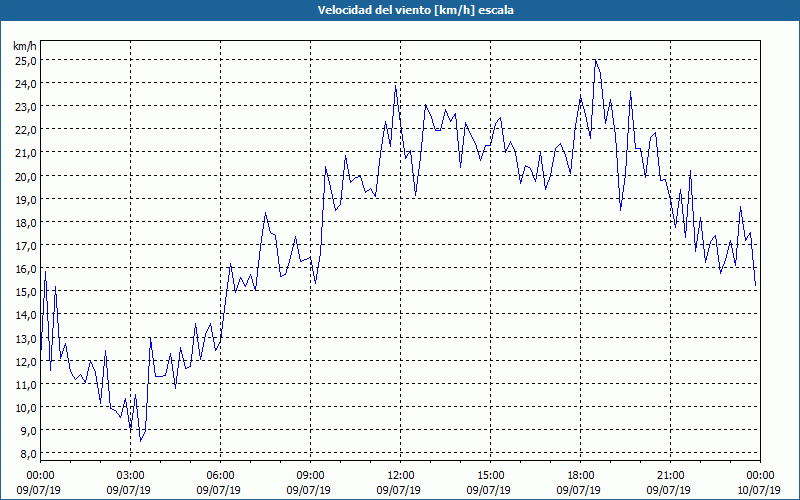Viewport: 800px width, 500px height.
Task: Click the 10,0 axis value
Action: point(25,407)
